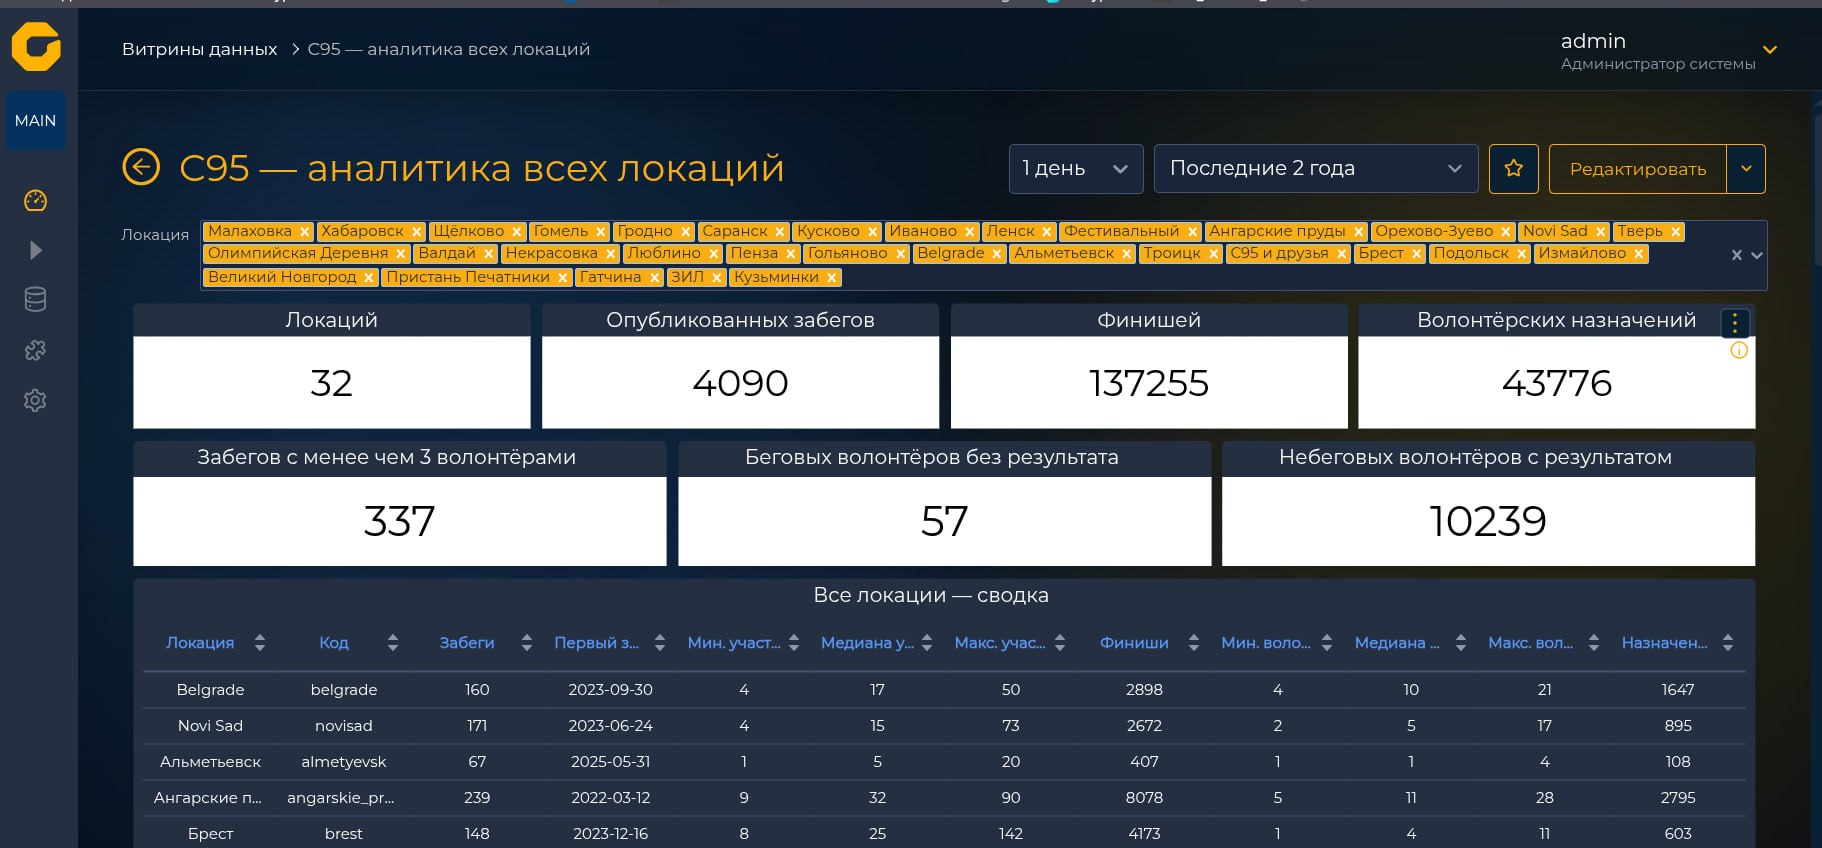This screenshot has width=1822, height=848.
Task: Add dashboard to favorites with star button
Action: point(1513,168)
